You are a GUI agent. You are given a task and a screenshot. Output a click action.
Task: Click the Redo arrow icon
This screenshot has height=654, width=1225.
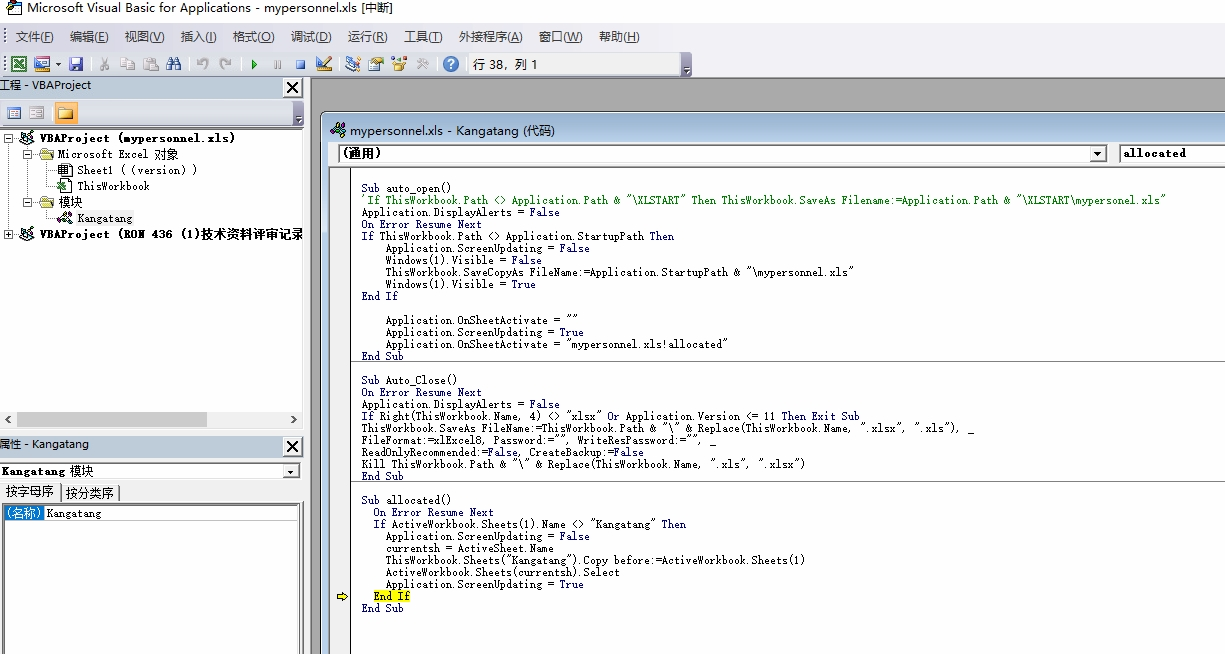[x=225, y=64]
